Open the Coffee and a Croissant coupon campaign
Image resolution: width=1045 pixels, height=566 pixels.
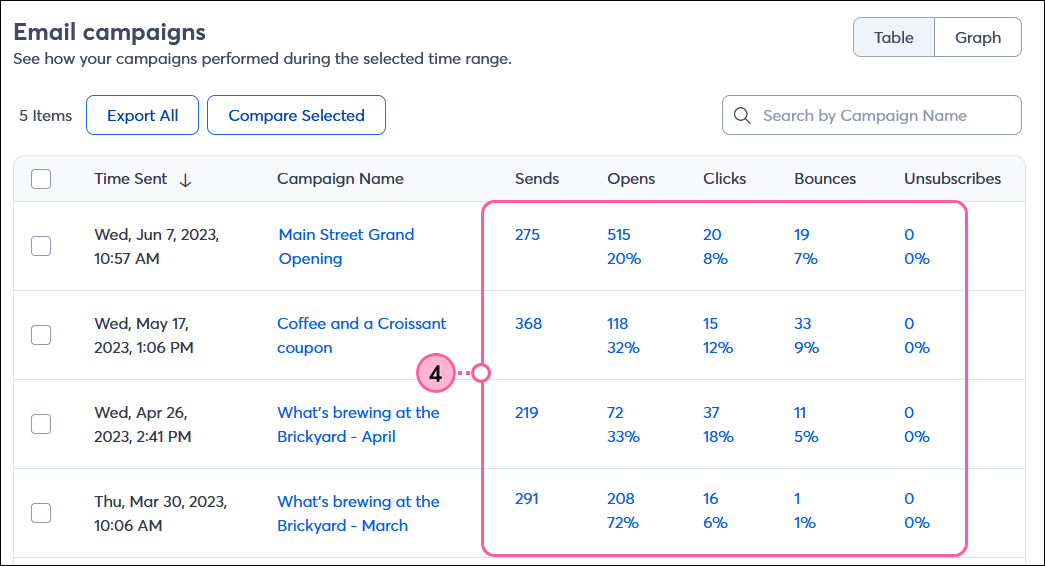362,335
